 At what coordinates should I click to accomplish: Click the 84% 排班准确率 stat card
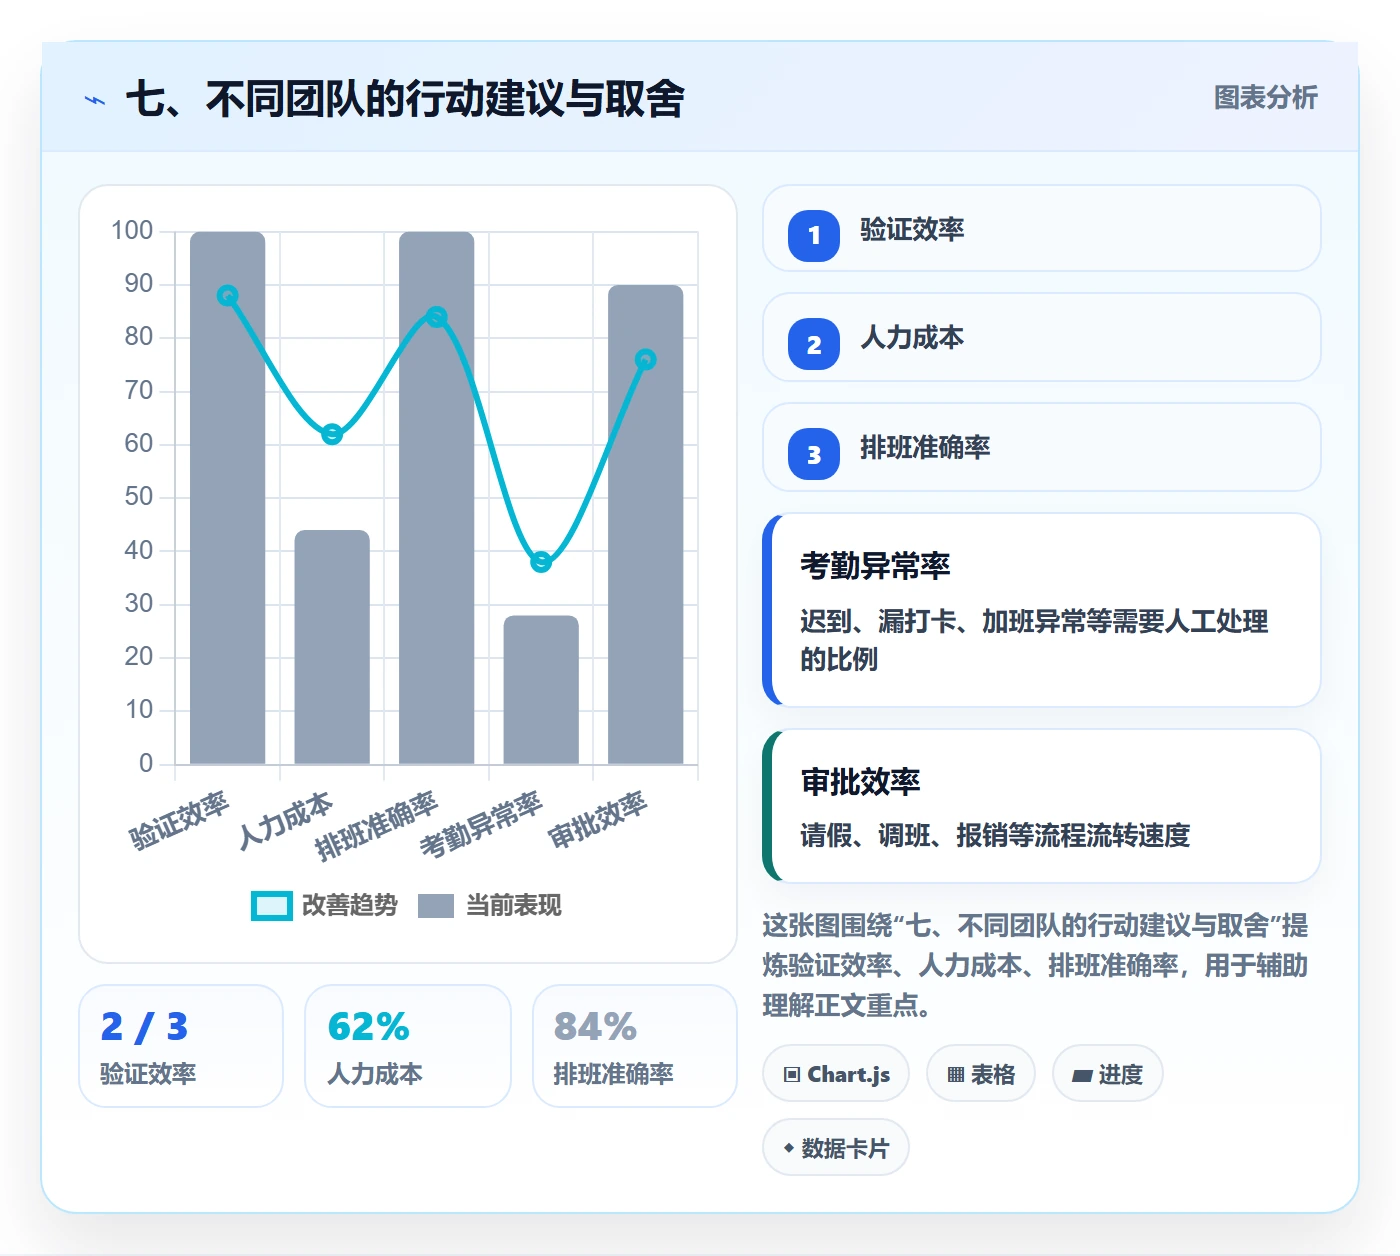(635, 1046)
